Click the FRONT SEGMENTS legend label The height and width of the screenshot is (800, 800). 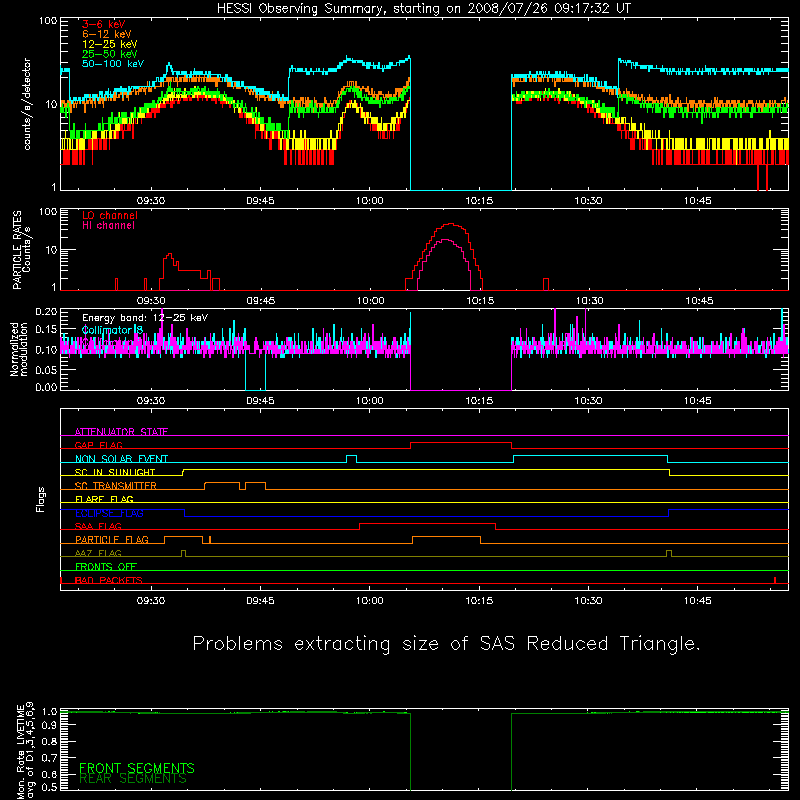coord(137,768)
